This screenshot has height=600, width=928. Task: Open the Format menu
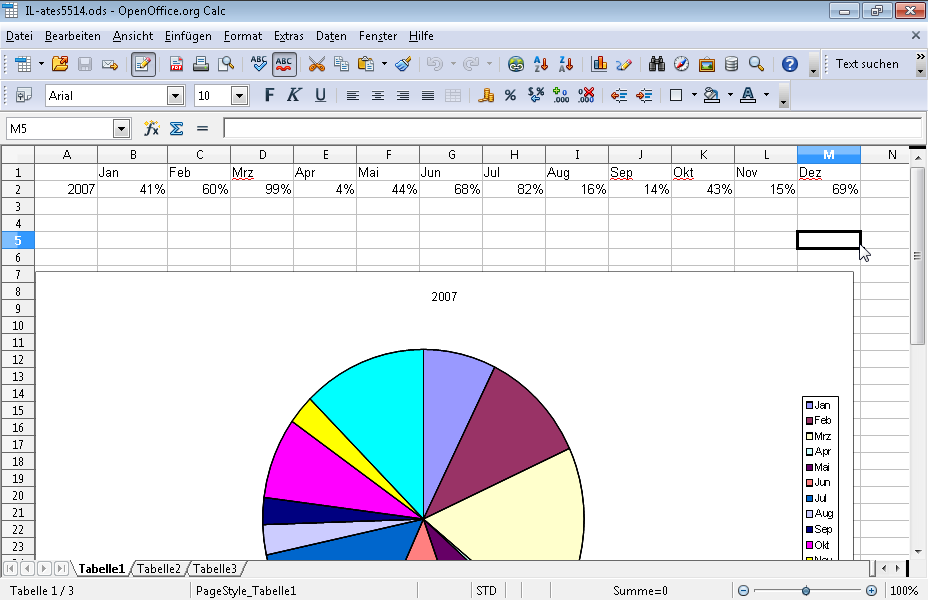pyautogui.click(x=243, y=36)
